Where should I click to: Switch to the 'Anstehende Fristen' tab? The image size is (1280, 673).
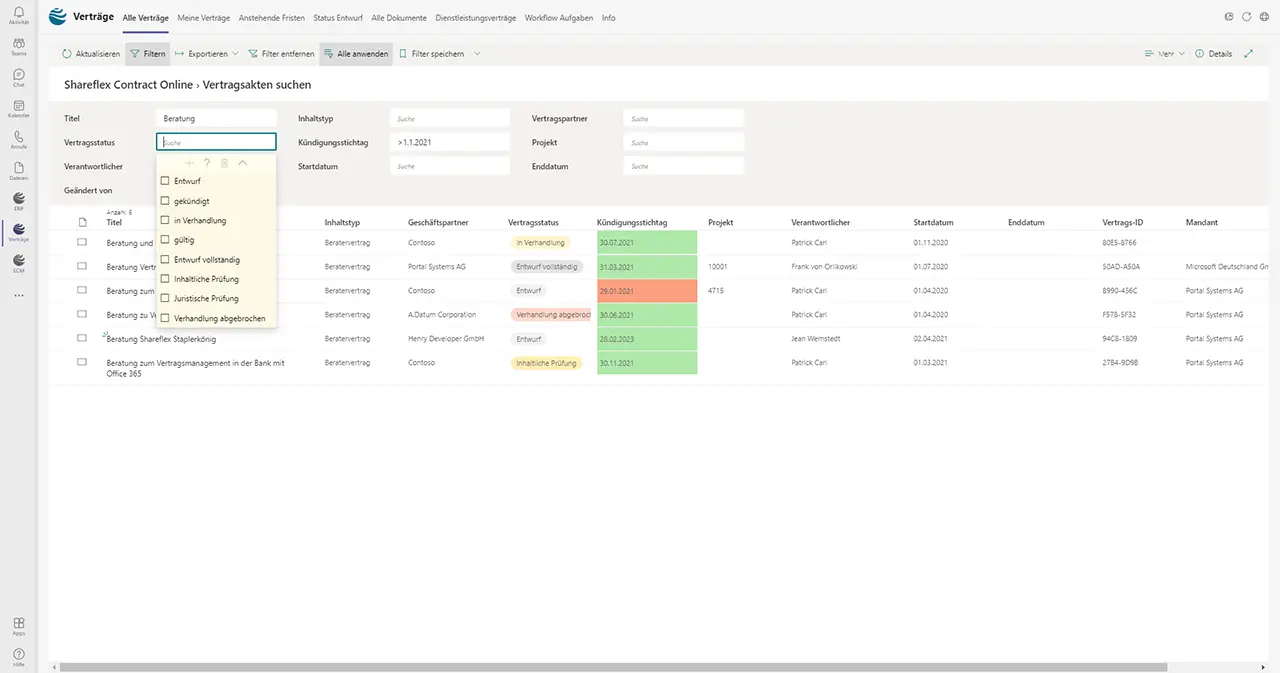(272, 18)
